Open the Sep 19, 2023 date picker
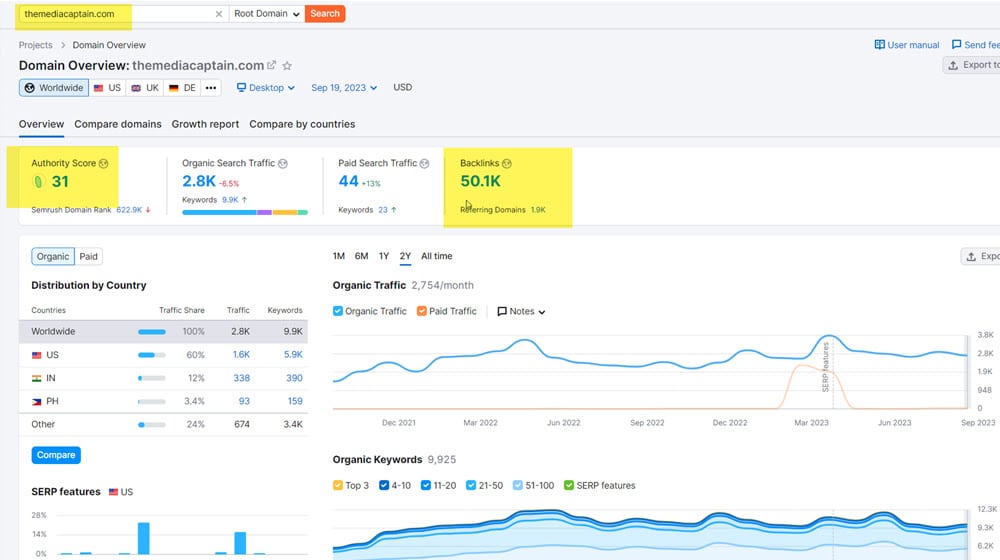1000x560 pixels. point(344,88)
